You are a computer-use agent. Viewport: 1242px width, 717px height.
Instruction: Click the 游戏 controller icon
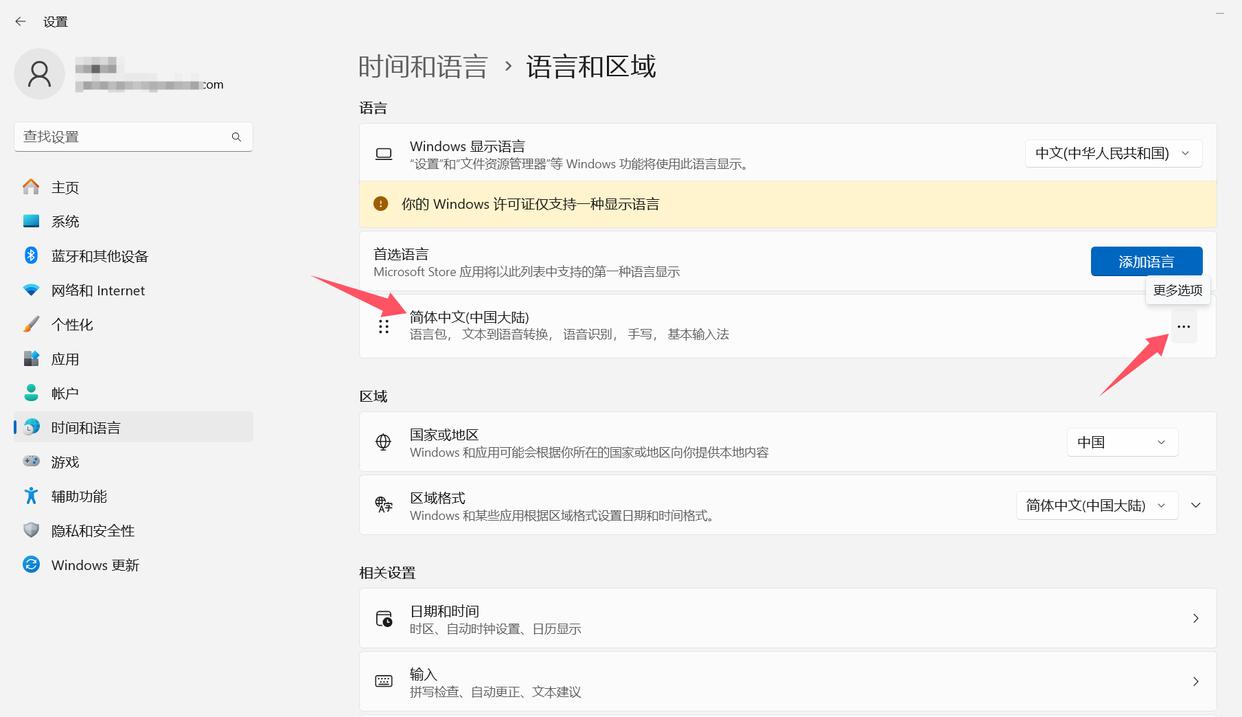pos(31,461)
